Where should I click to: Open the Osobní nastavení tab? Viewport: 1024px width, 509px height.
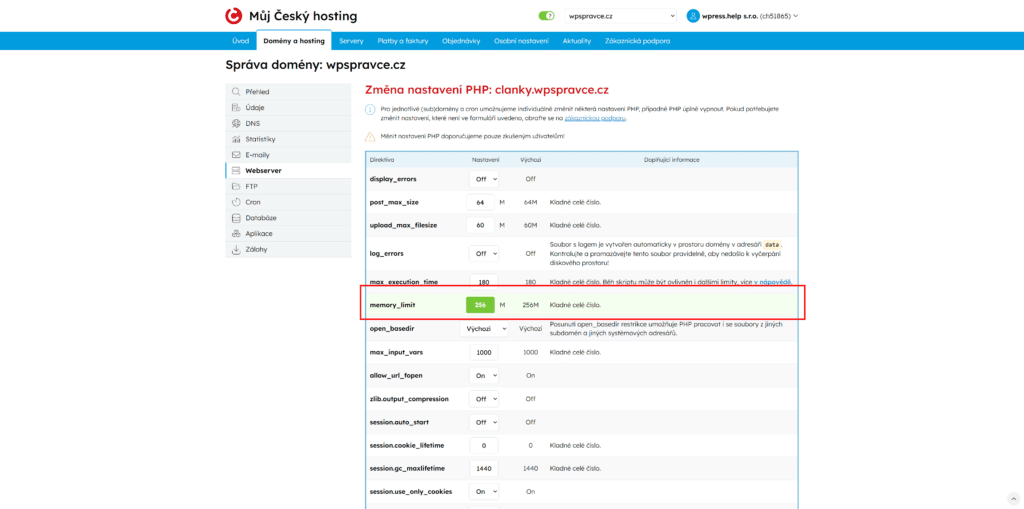[521, 41]
